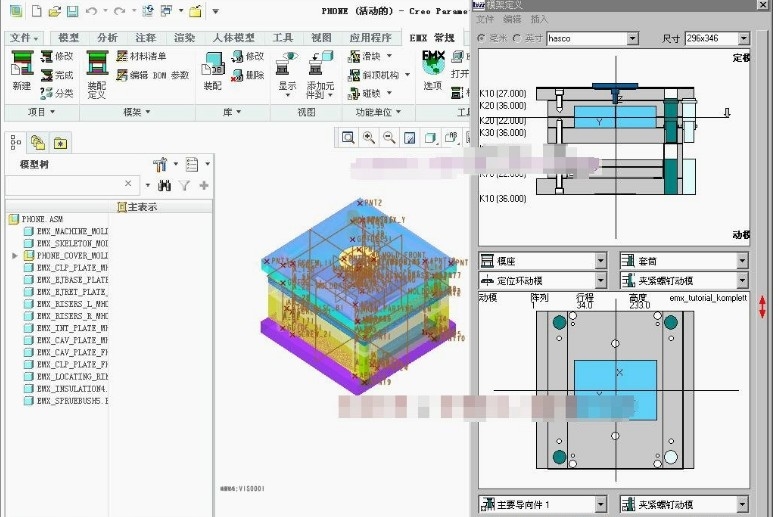Expand PHONE_COVER_MOLD tree node arrow

[15, 256]
